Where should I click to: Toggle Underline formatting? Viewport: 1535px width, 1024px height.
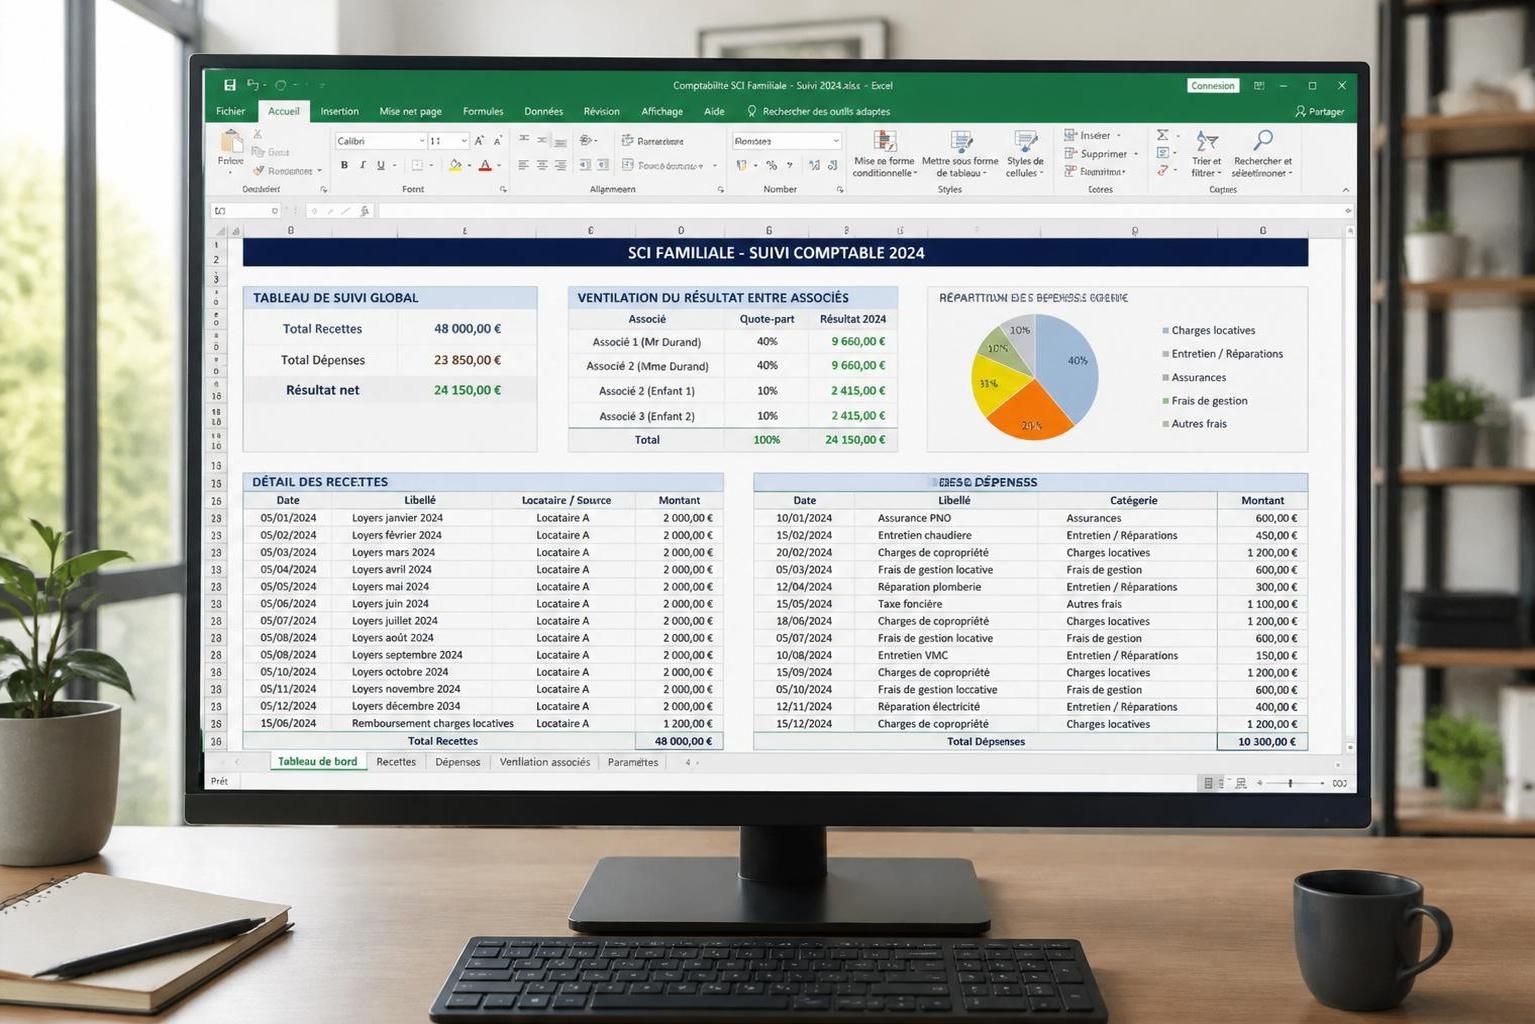coord(380,165)
